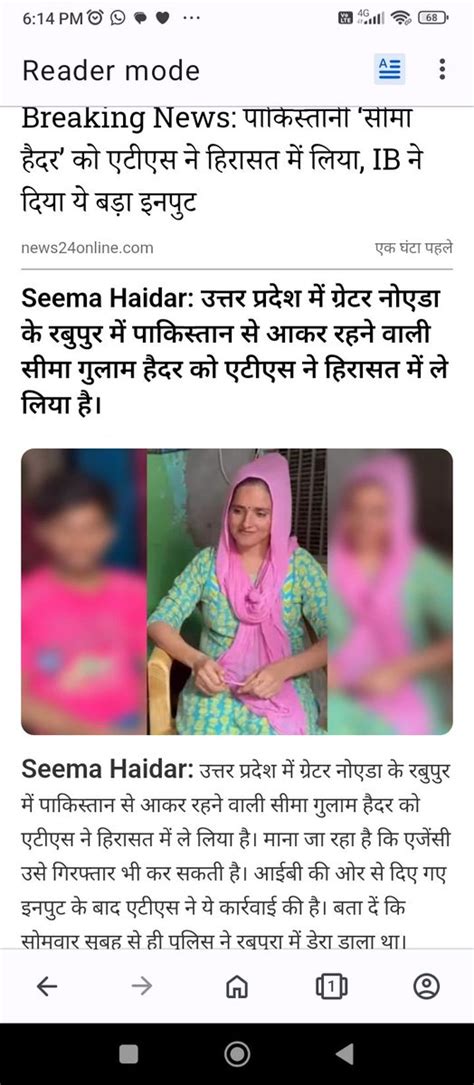Open the browser home page icon

click(237, 987)
